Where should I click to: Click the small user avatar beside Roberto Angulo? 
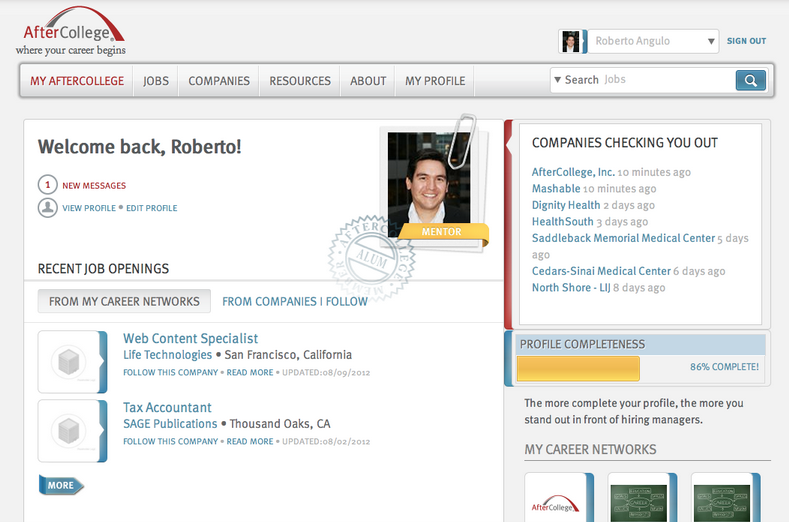(x=571, y=41)
